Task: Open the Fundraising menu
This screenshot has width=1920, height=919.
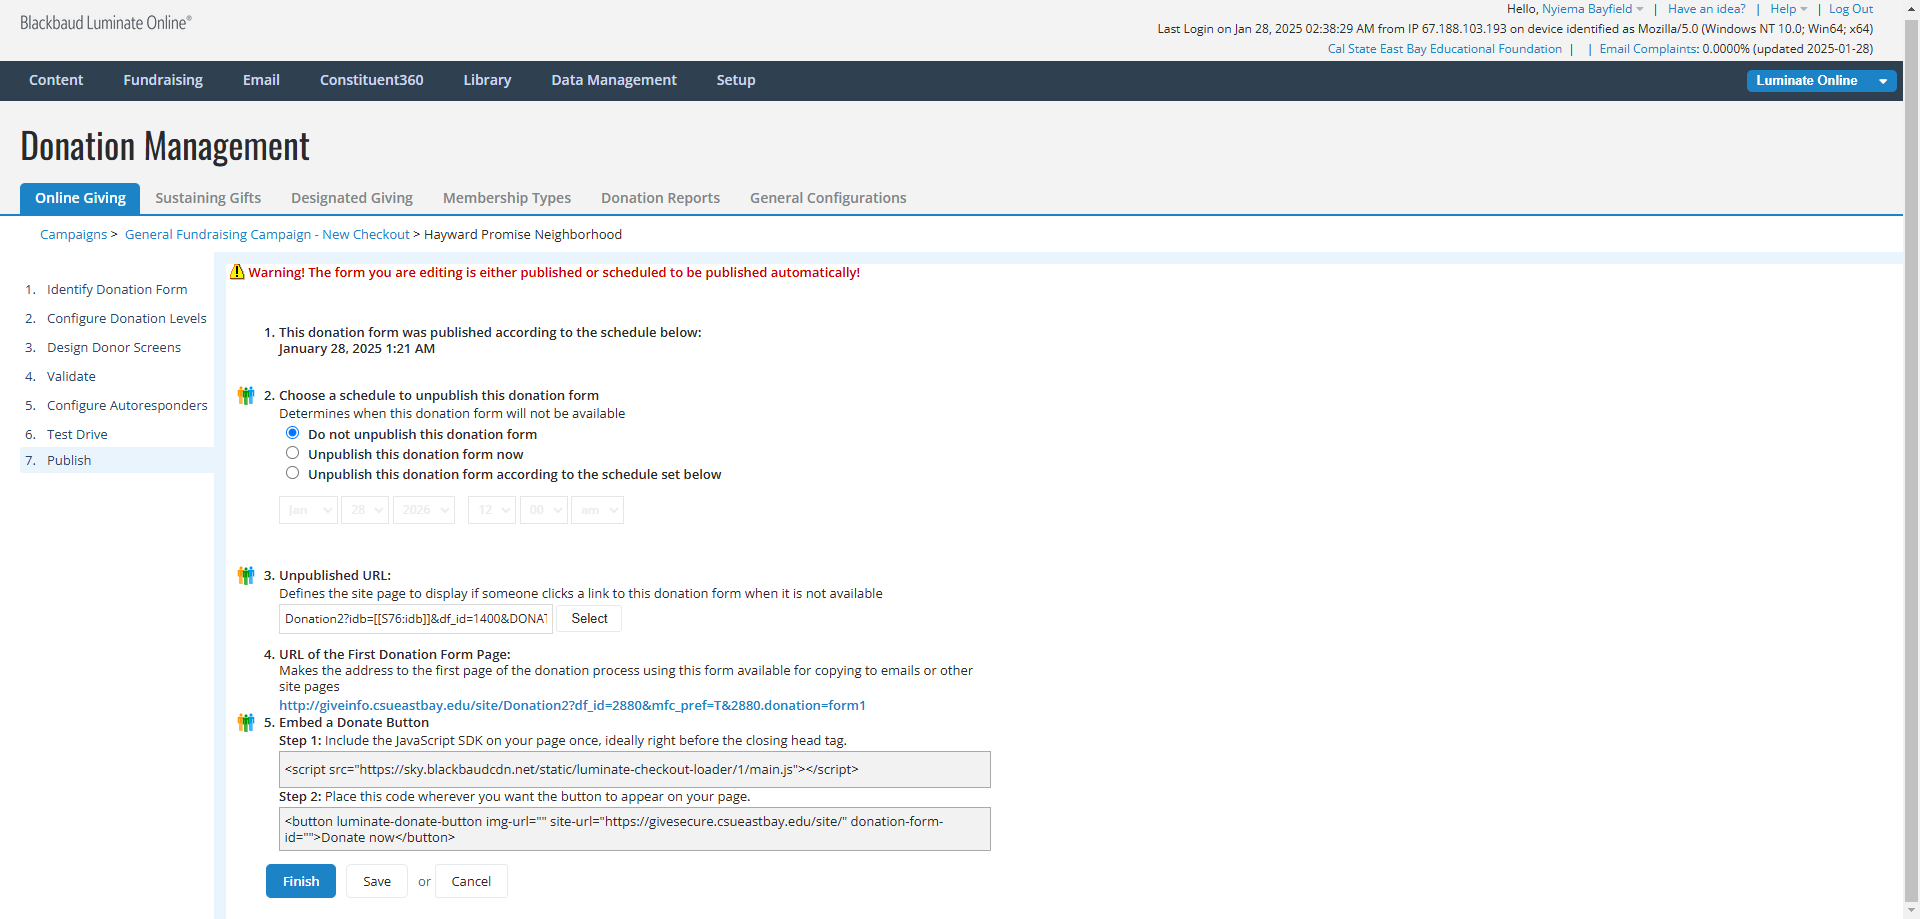Action: (163, 80)
